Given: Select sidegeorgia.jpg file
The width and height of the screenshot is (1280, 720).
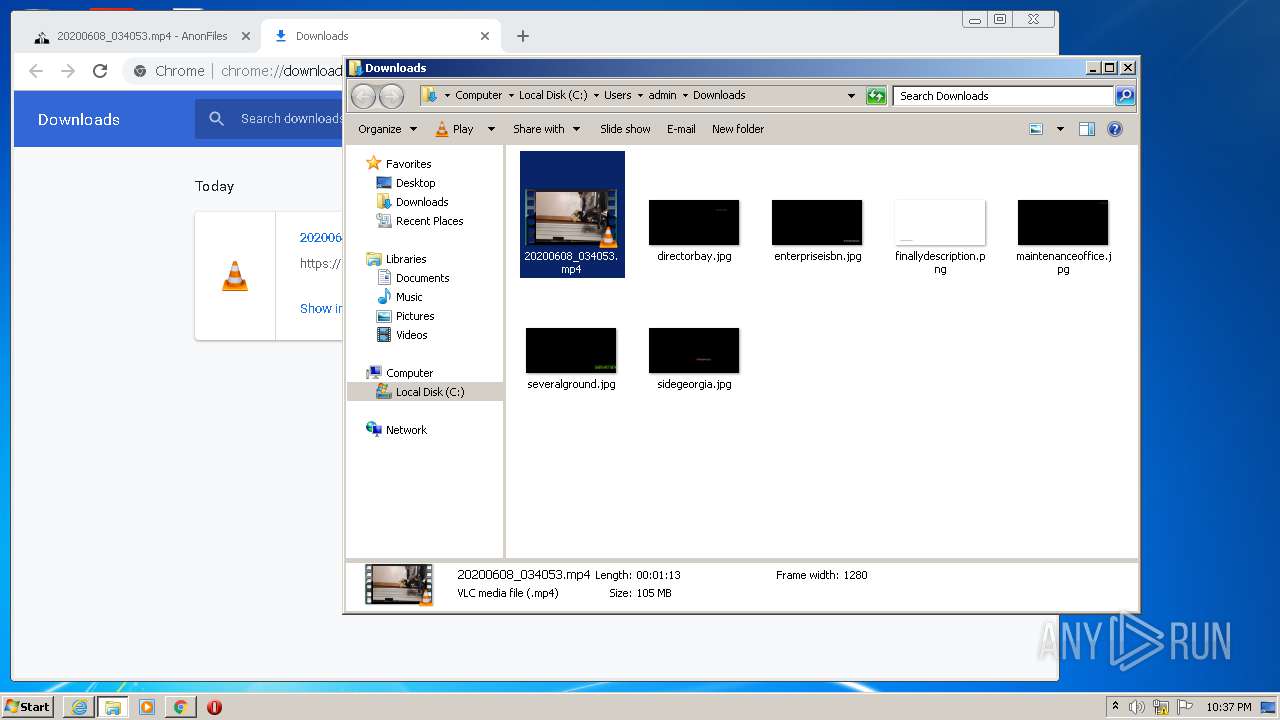Looking at the screenshot, I should coord(694,359).
